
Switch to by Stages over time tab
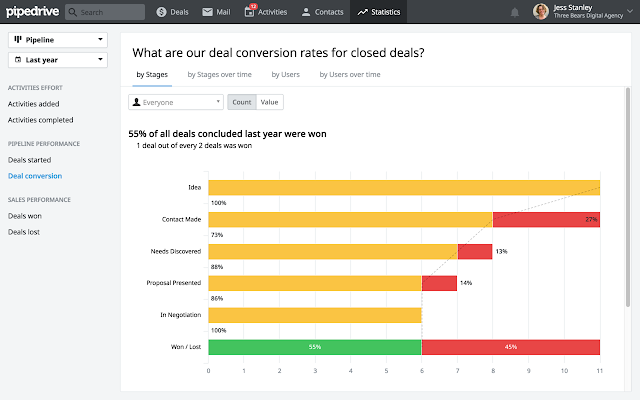[220, 74]
